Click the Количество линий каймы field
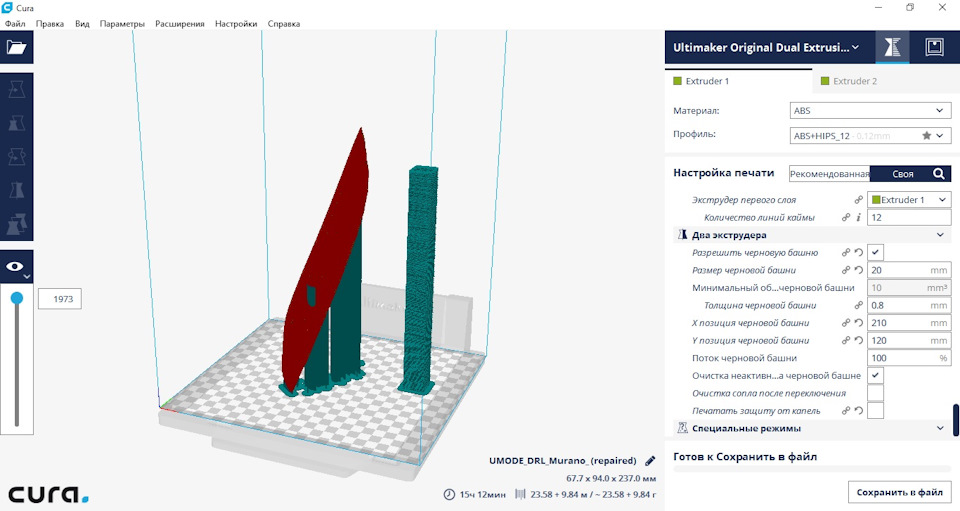This screenshot has height=511, width=960. click(x=909, y=217)
